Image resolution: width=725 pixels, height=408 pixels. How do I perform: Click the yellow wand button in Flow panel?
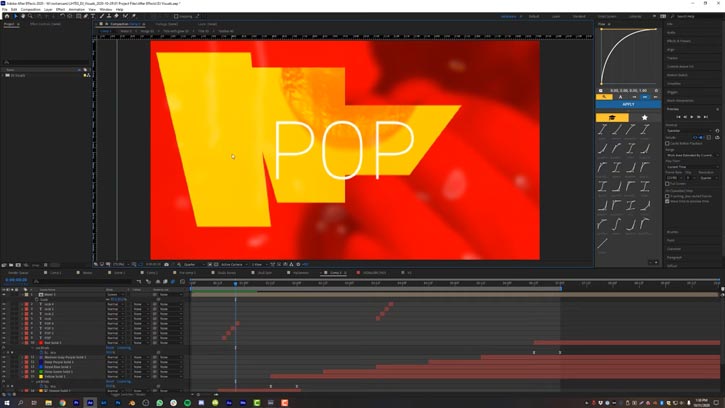point(604,97)
